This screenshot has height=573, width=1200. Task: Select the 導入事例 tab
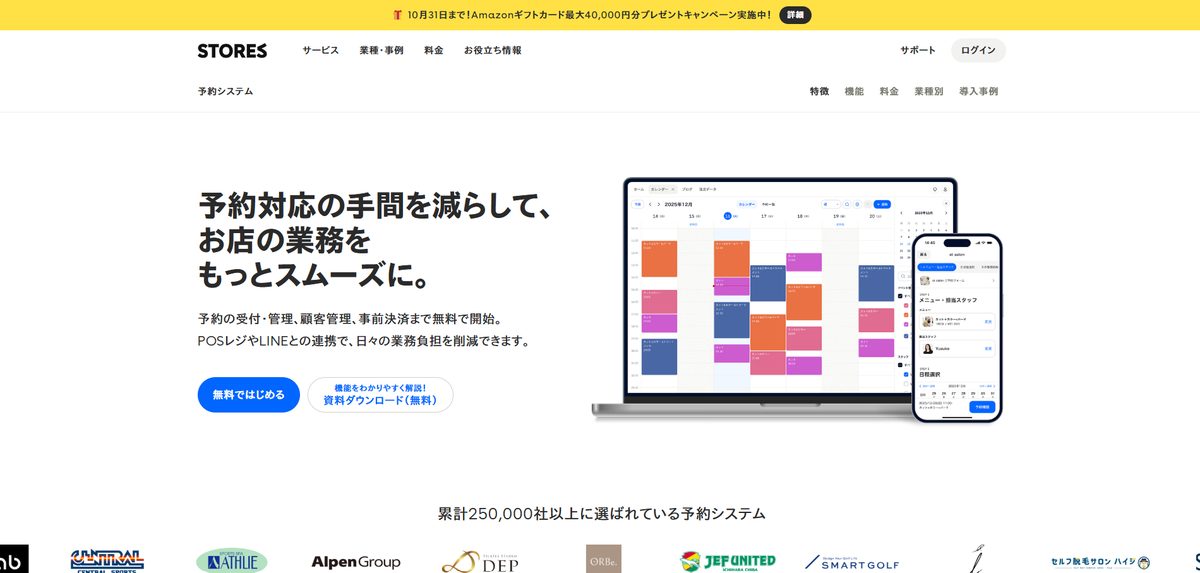[x=978, y=91]
